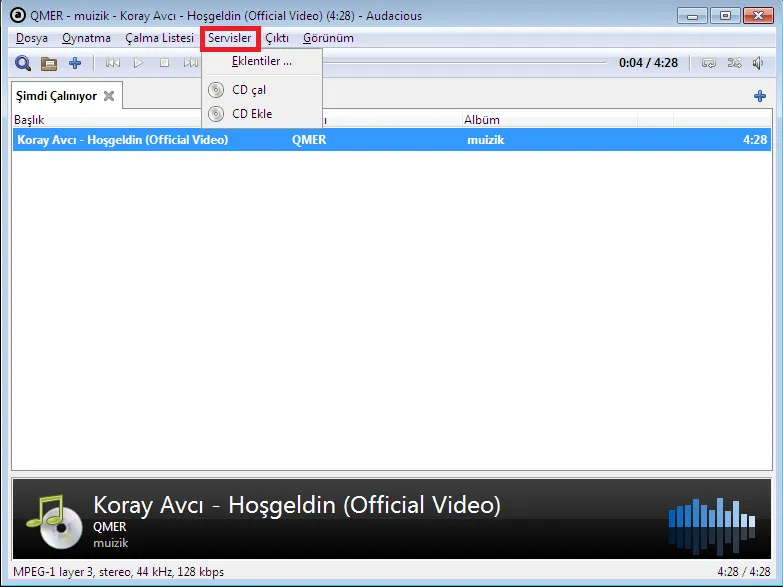
Task: Add files with toolbar plus icon
Action: (75, 63)
